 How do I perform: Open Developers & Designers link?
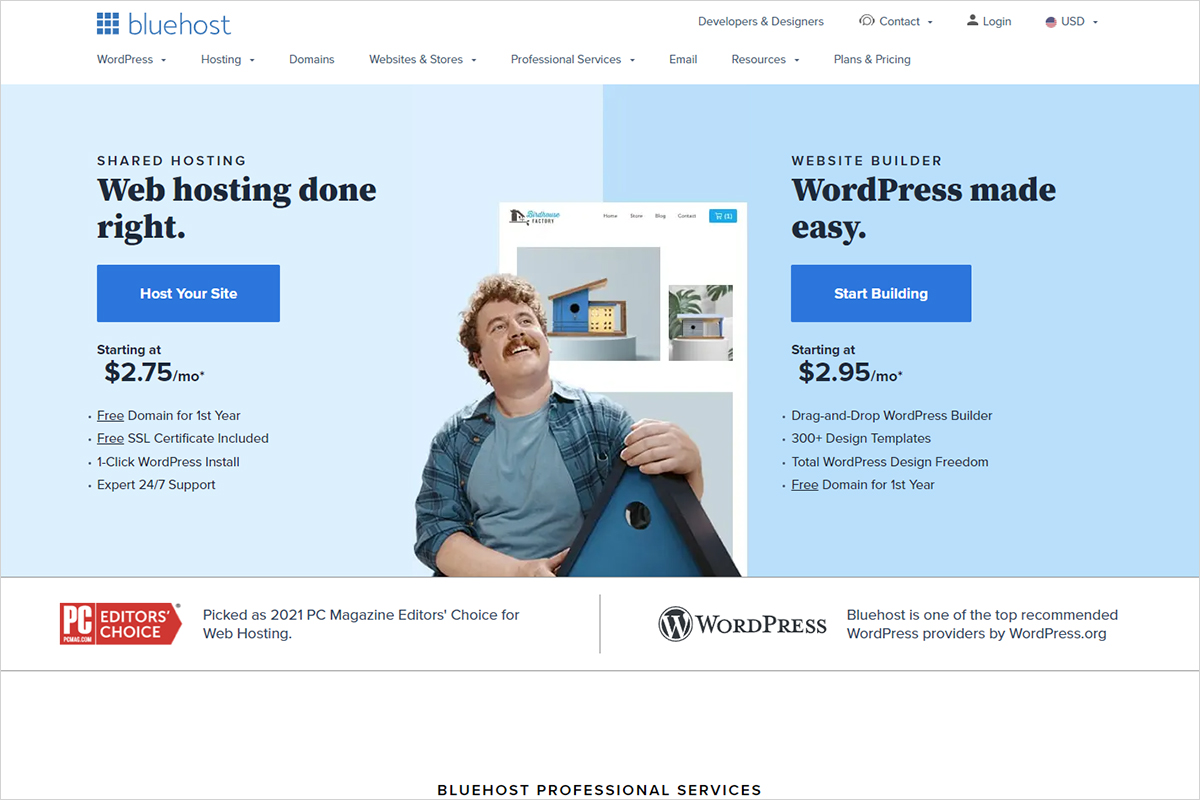coord(761,22)
